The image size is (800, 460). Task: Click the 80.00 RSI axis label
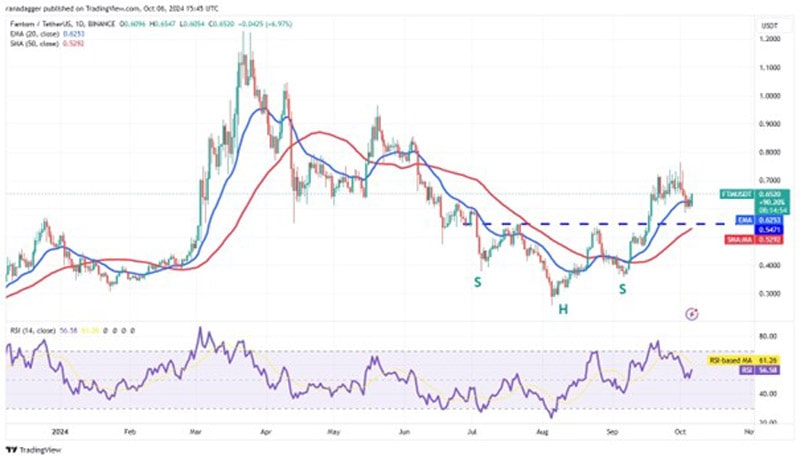point(768,337)
